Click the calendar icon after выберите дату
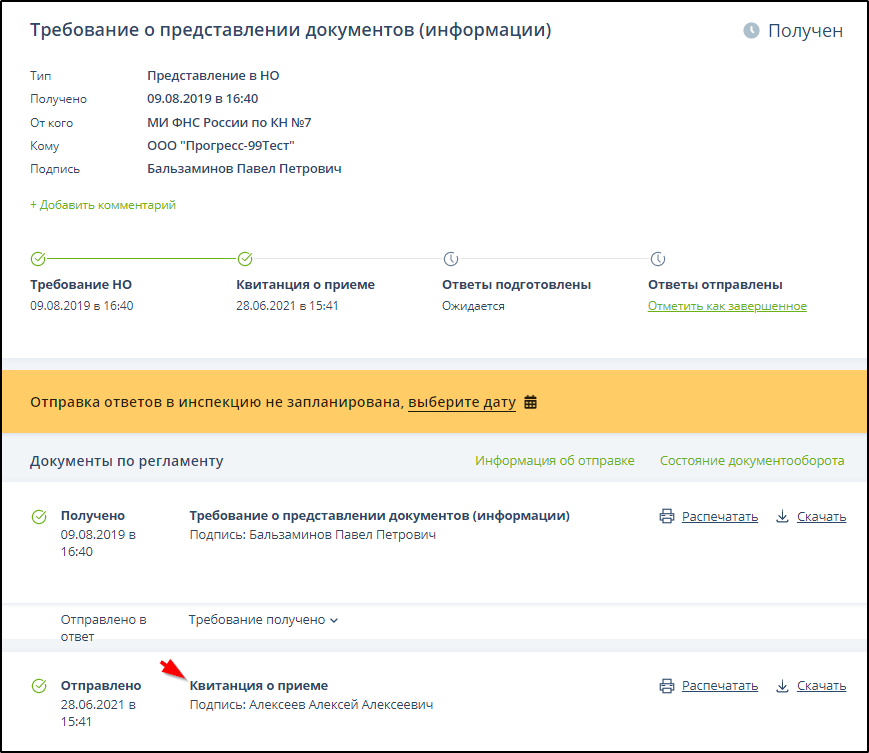The width and height of the screenshot is (869, 753). click(x=530, y=403)
